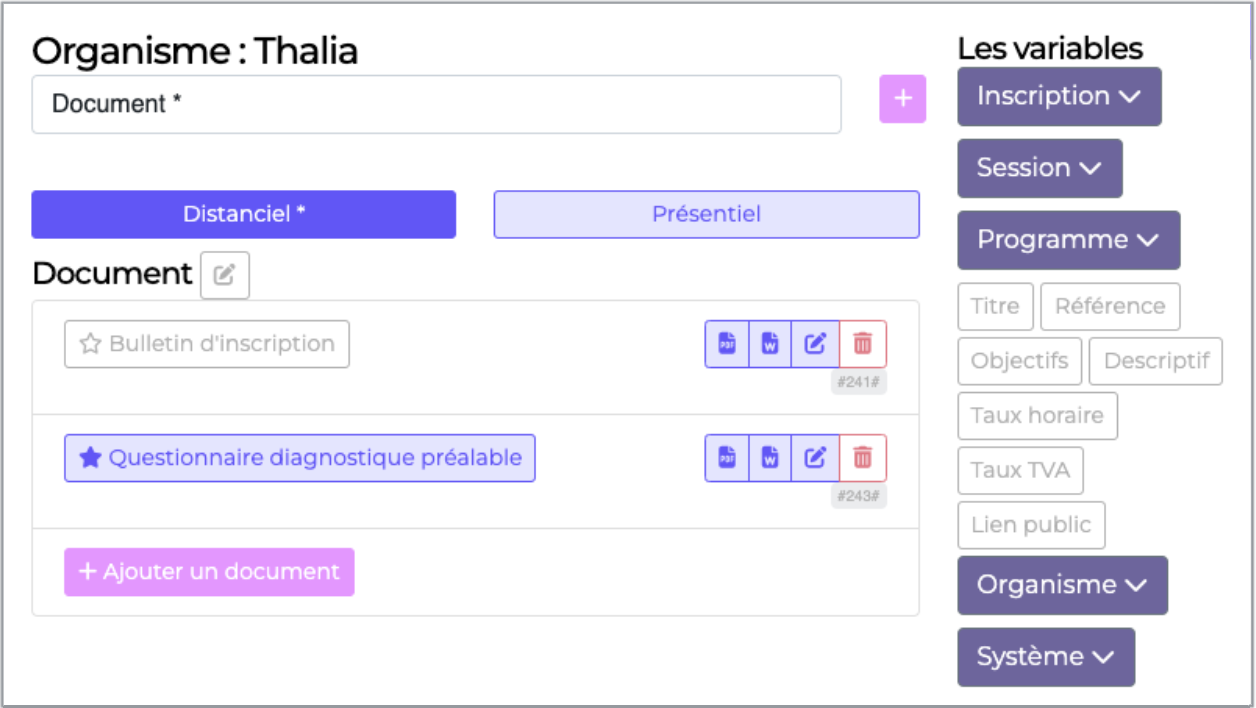Open the Organisme variables dropdown
Viewport: 1256px width, 708px height.
click(x=1062, y=585)
